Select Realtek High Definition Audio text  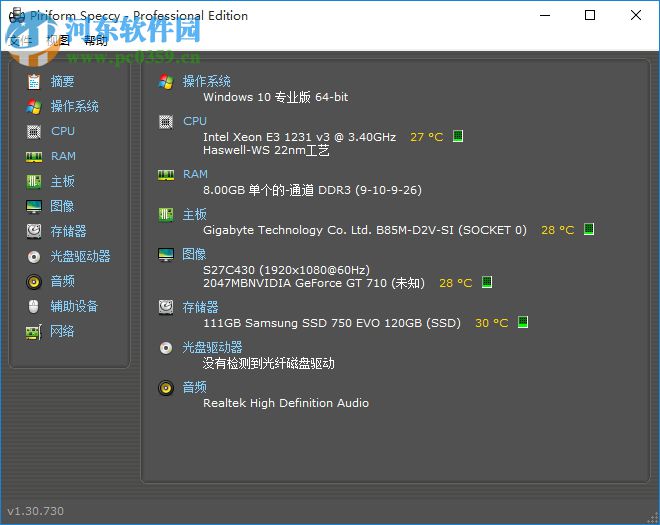(x=286, y=403)
